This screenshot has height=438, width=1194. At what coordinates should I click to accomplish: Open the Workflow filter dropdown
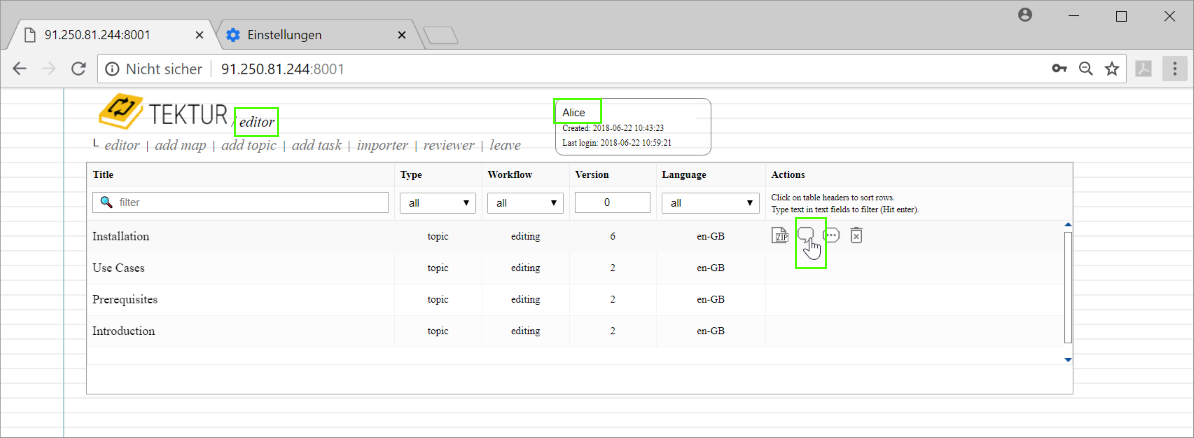click(525, 203)
